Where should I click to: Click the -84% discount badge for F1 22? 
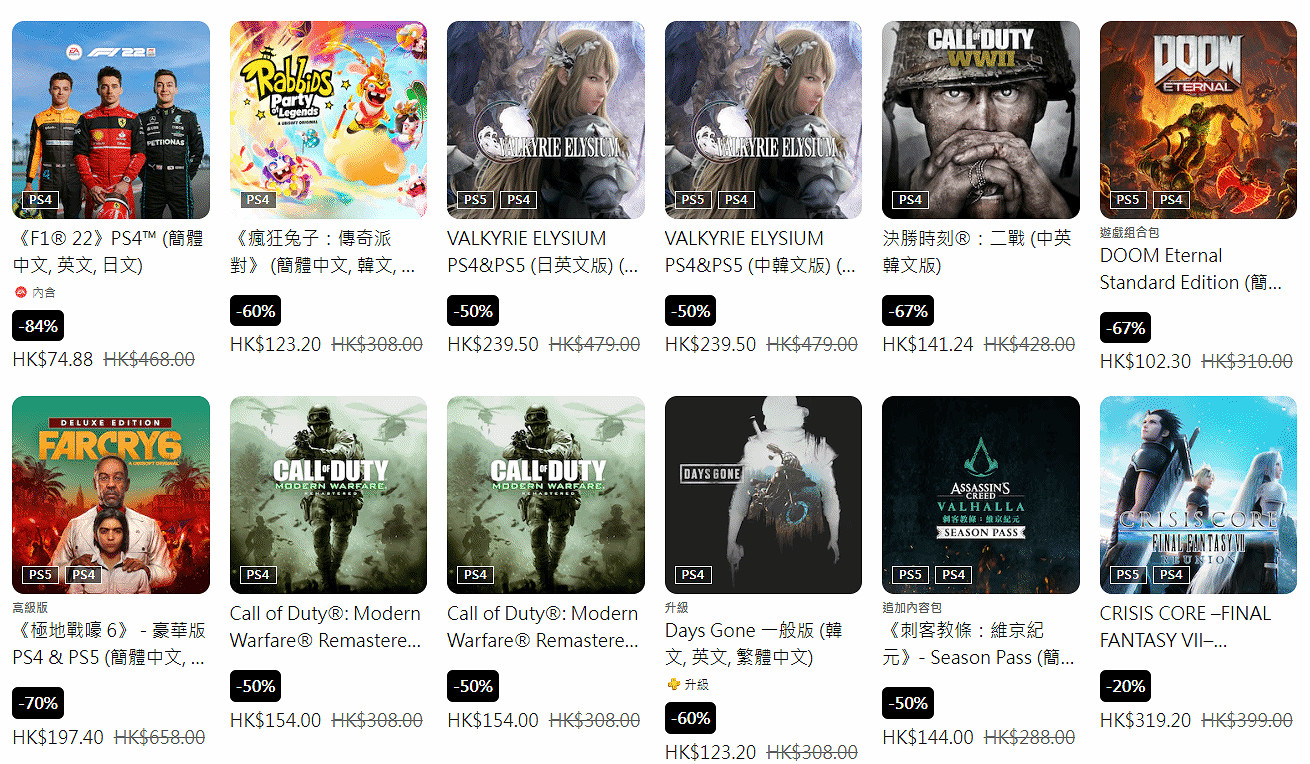tap(38, 326)
